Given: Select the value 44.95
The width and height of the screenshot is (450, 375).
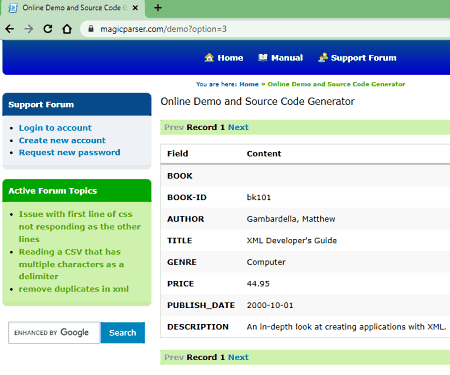Looking at the screenshot, I should (258, 284).
